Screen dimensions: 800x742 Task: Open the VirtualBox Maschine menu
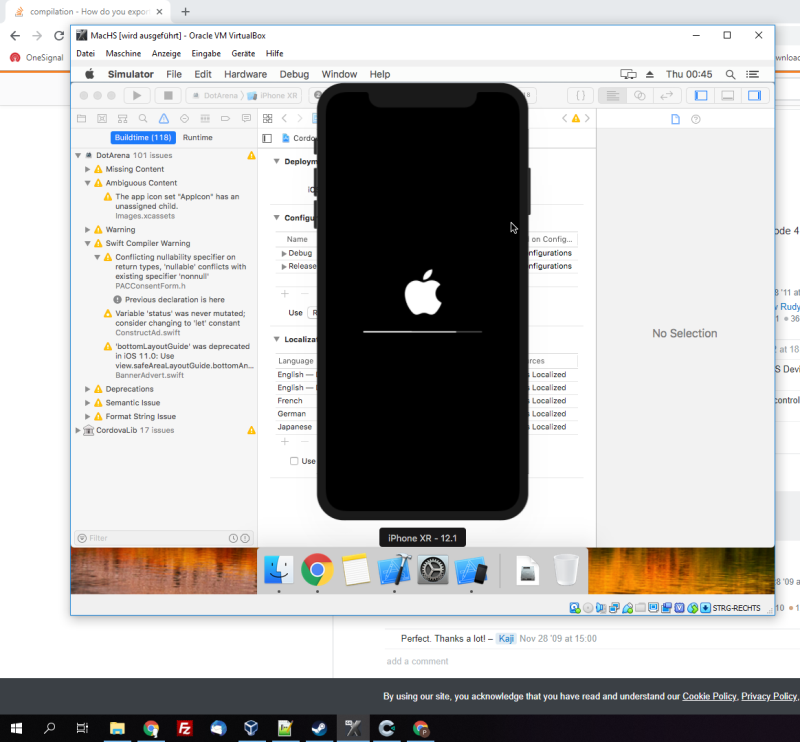tap(123, 54)
